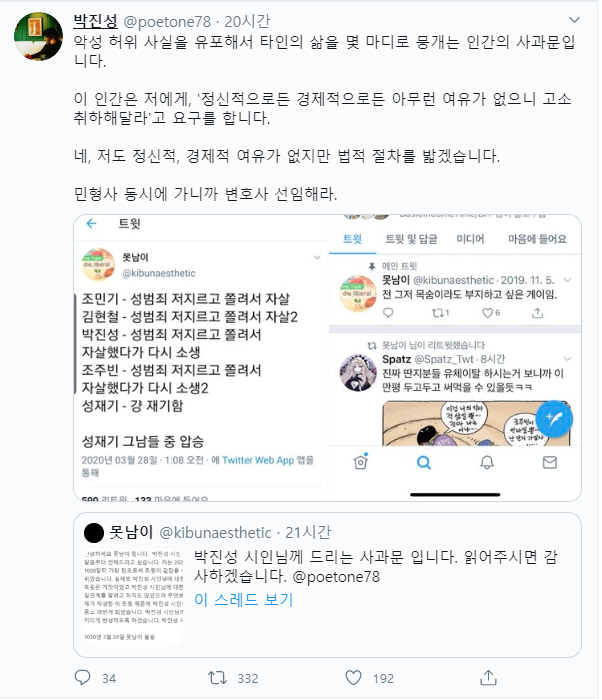Screen dimensions: 602x700
Task: Open the 마음에 들어요 tab
Action: [537, 239]
